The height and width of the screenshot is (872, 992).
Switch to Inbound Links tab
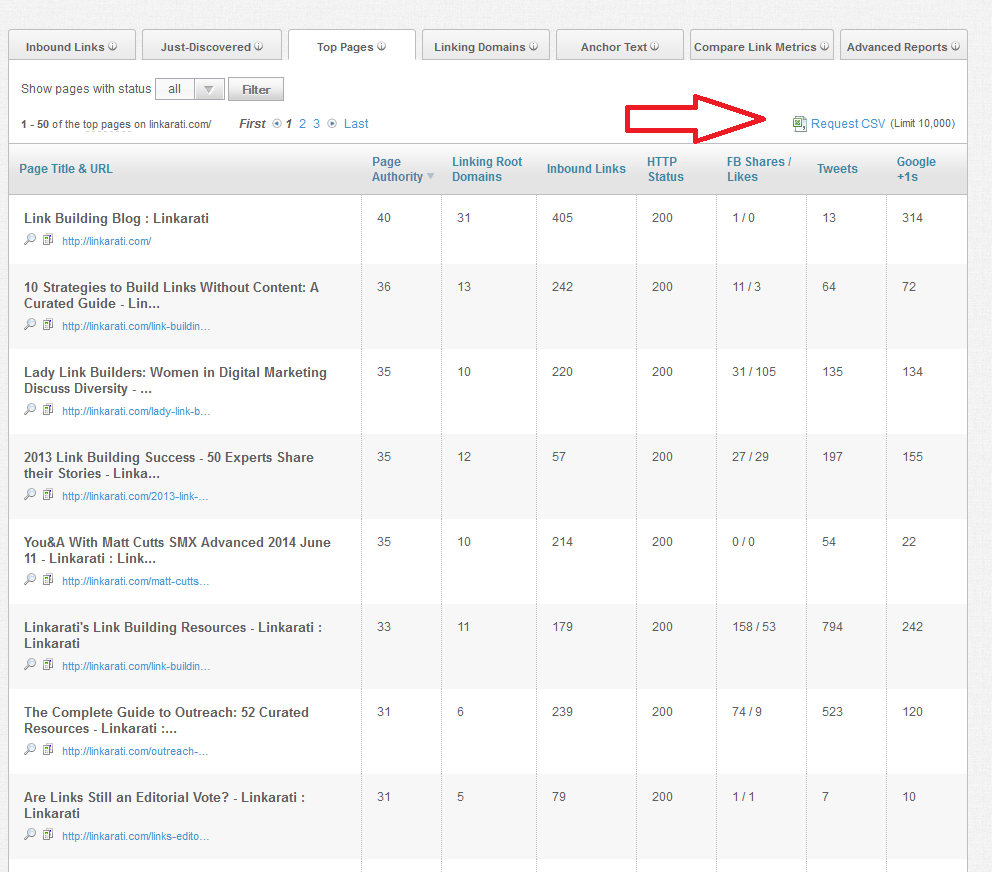tap(71, 46)
